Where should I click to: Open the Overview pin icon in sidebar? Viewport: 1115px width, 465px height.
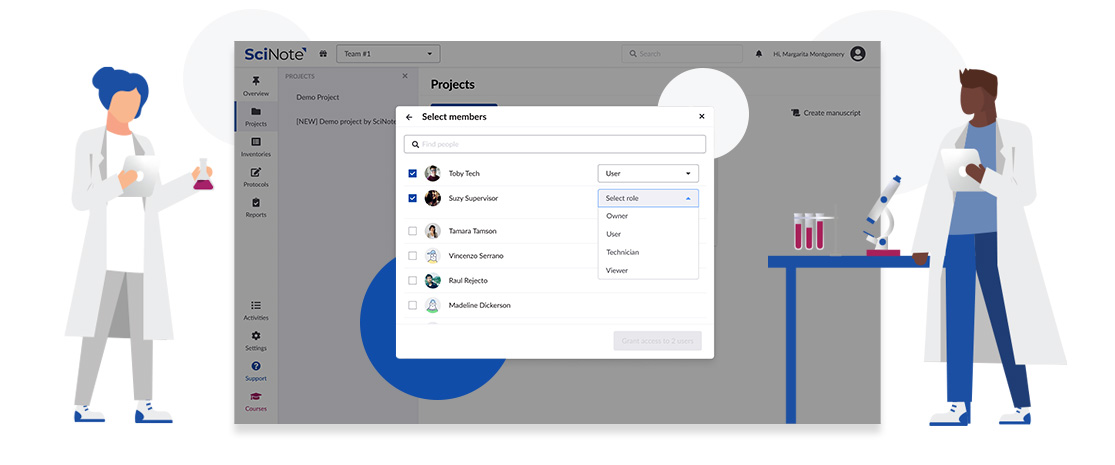[x=256, y=81]
